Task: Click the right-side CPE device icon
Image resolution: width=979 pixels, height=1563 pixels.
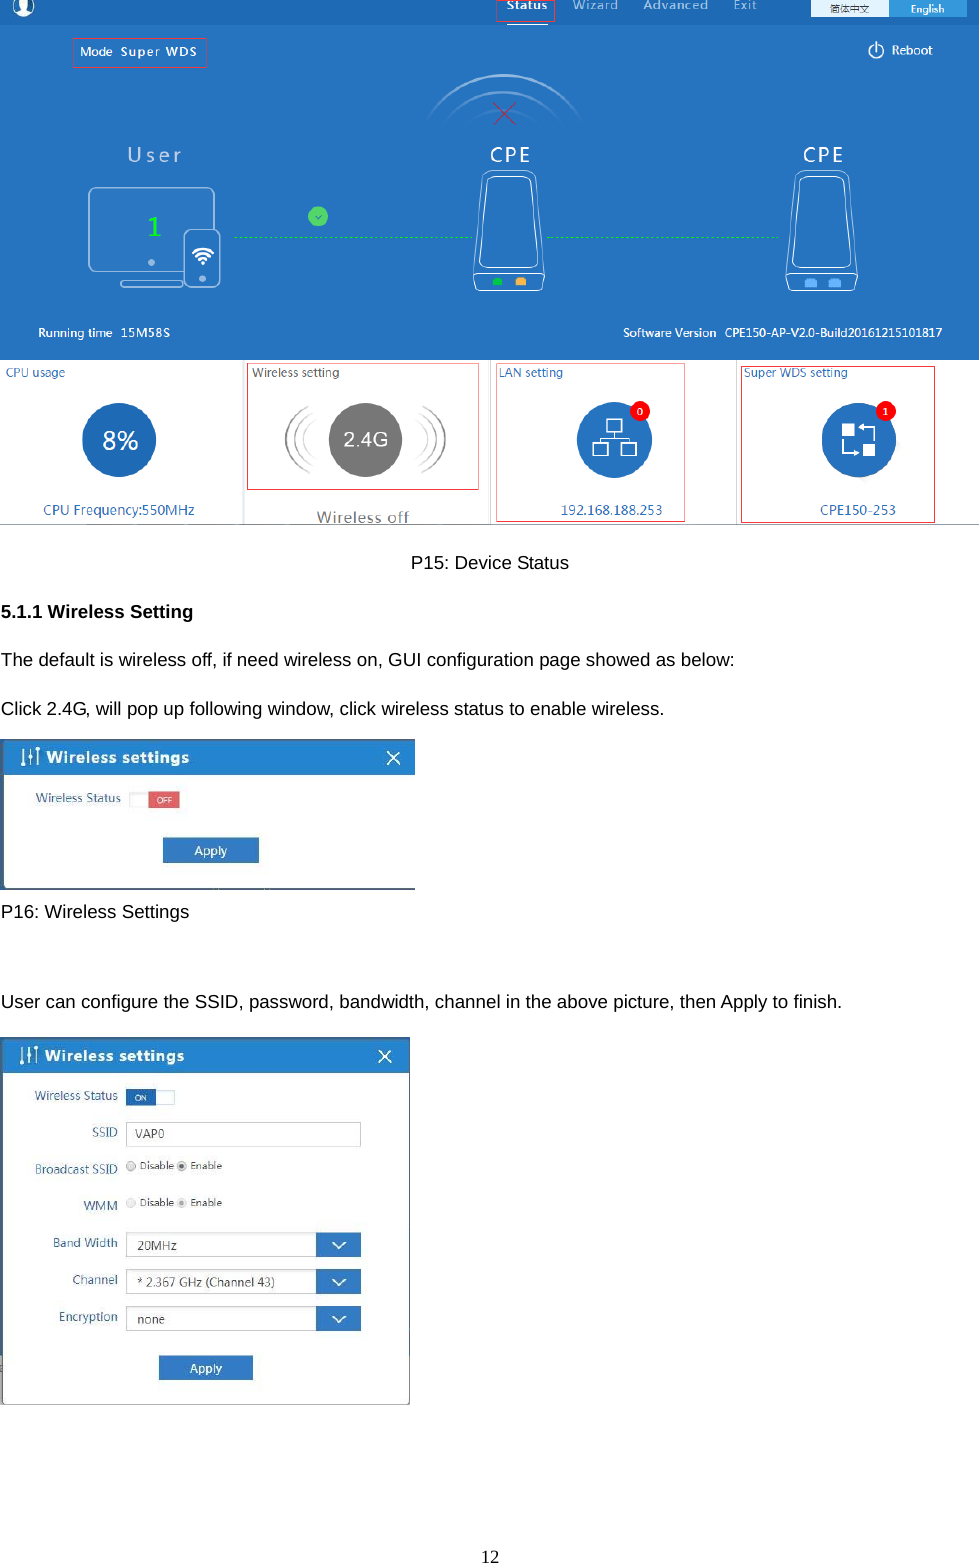Action: tap(822, 231)
